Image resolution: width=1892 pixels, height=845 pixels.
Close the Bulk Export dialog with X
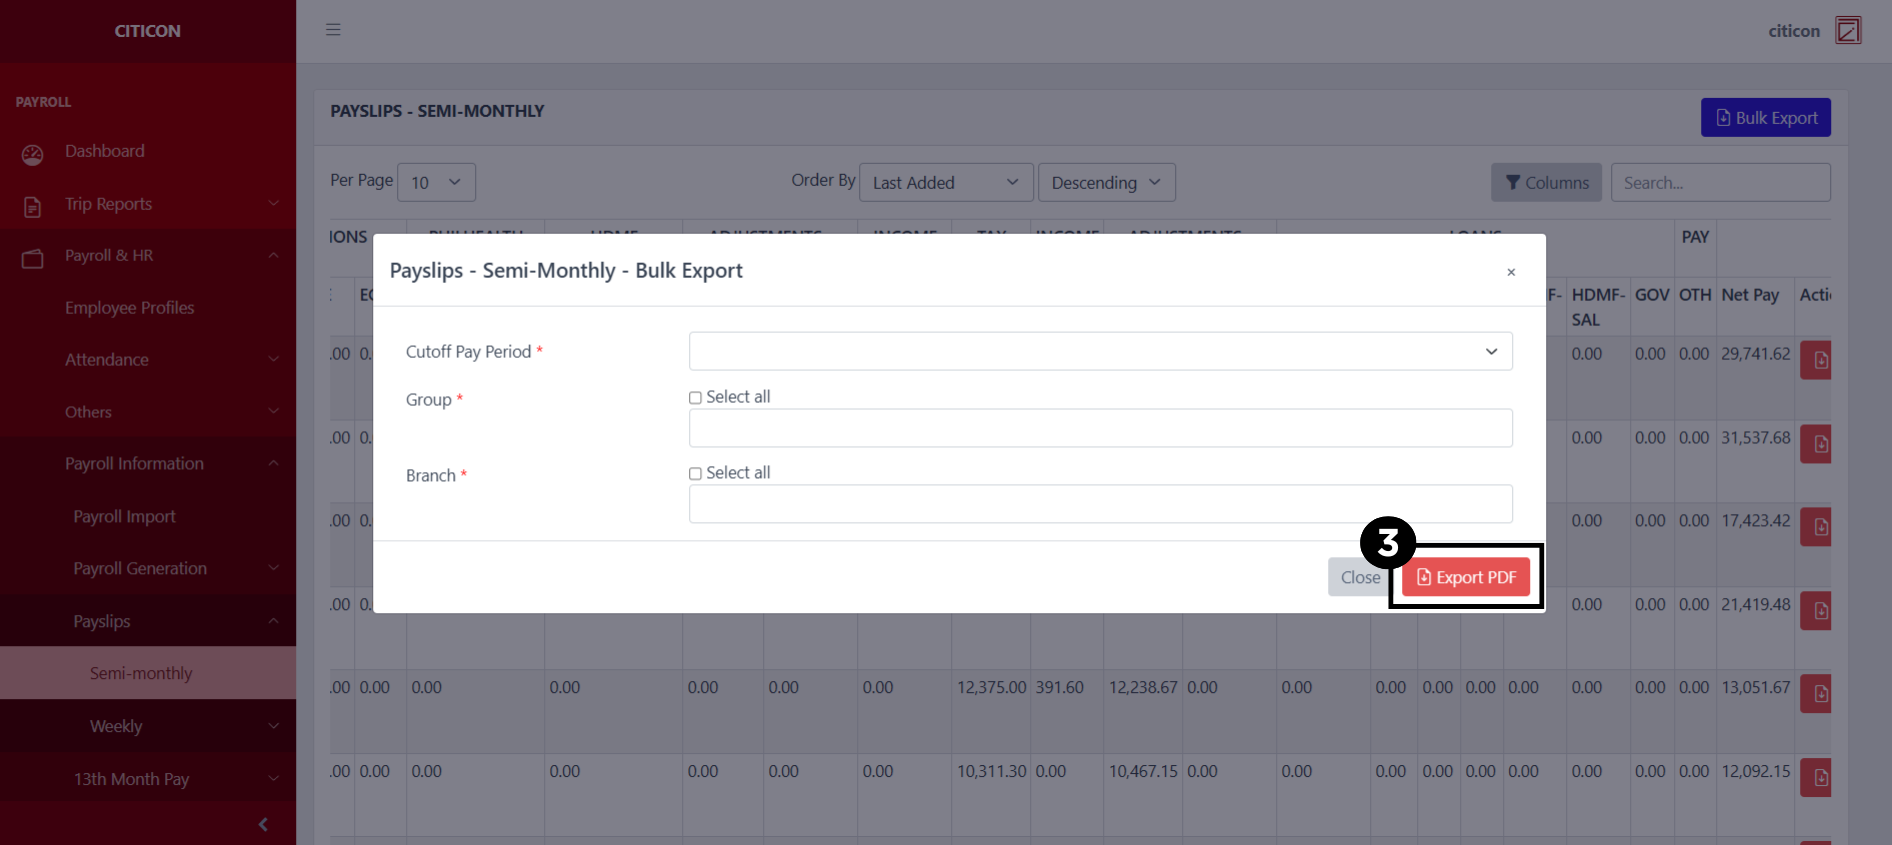[x=1511, y=272]
